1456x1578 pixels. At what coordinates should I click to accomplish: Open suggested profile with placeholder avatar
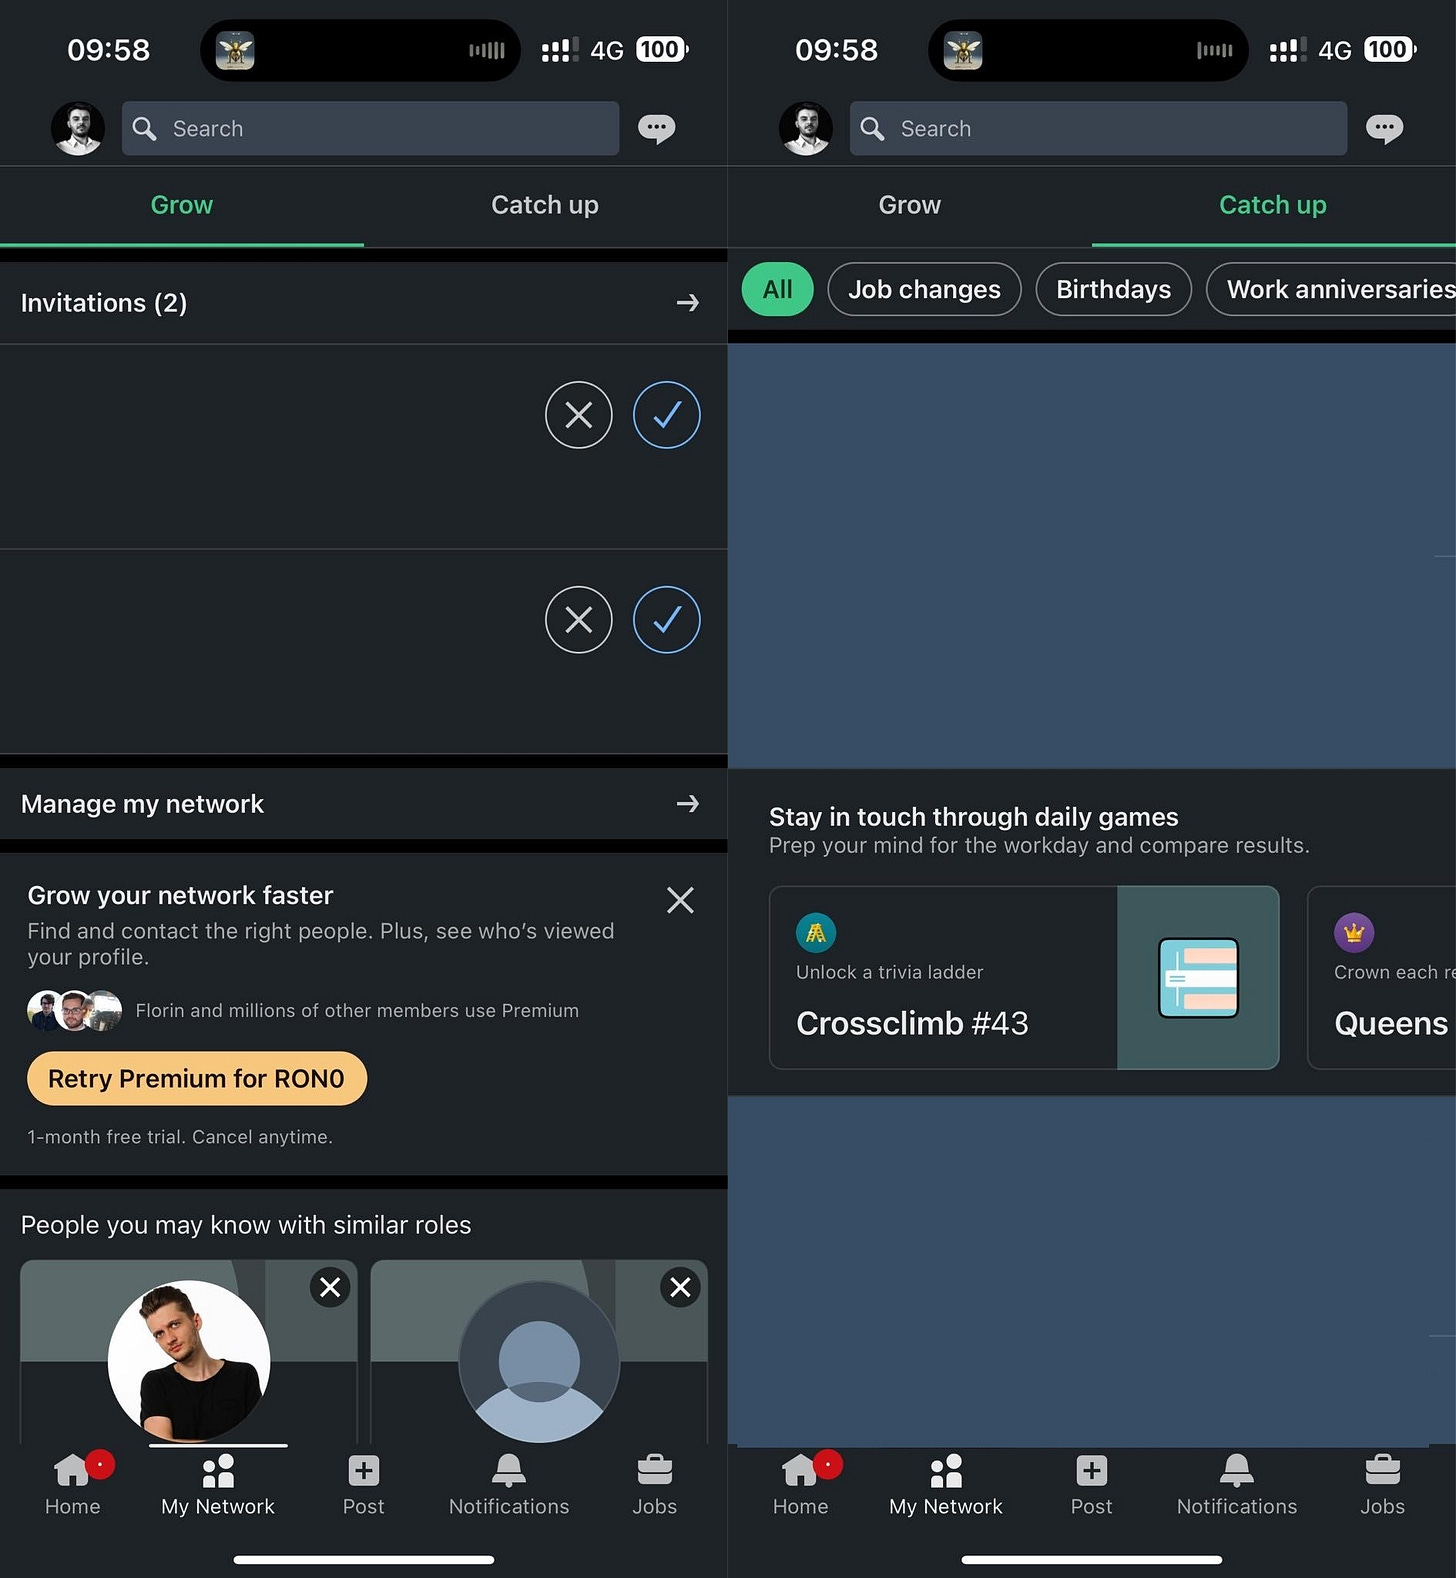(539, 1361)
